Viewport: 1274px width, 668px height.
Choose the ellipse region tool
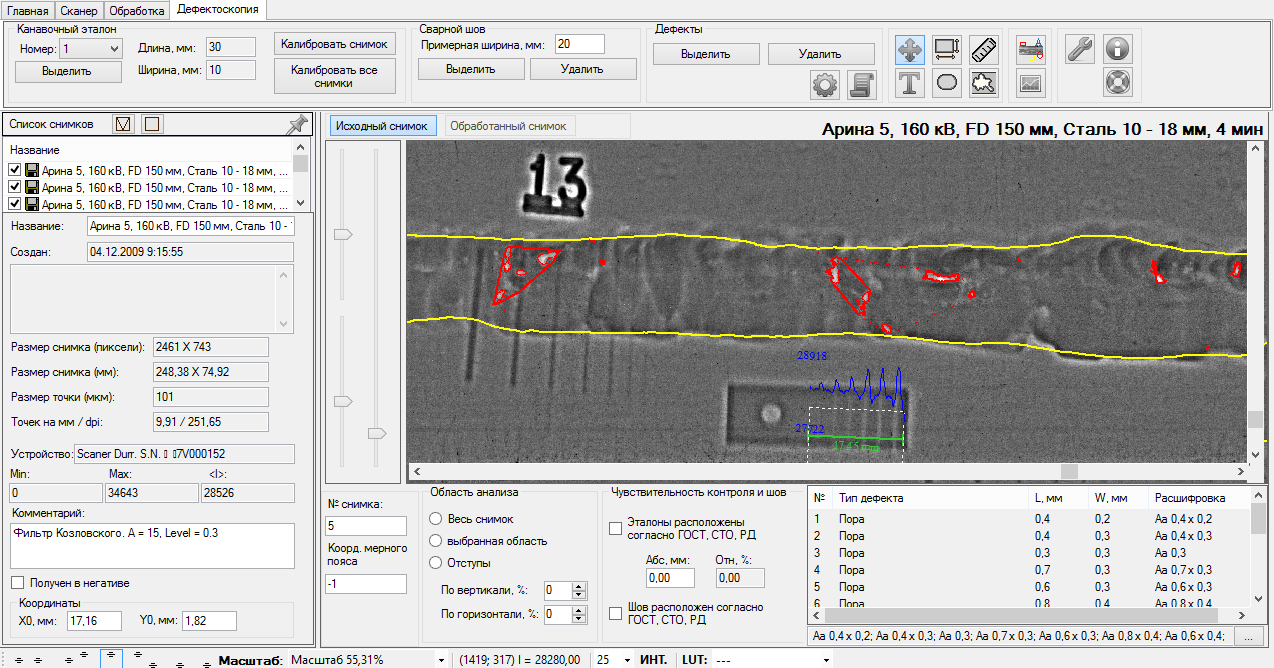pos(947,84)
